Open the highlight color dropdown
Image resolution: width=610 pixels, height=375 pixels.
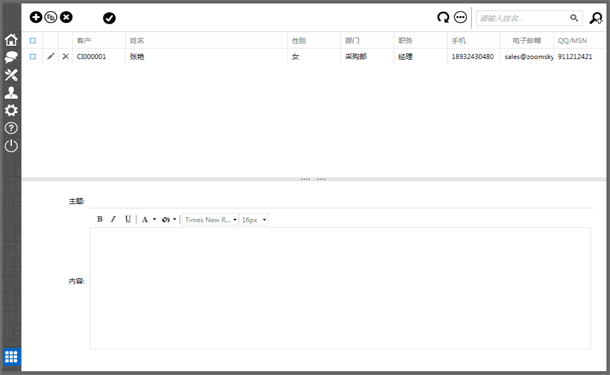click(169, 219)
